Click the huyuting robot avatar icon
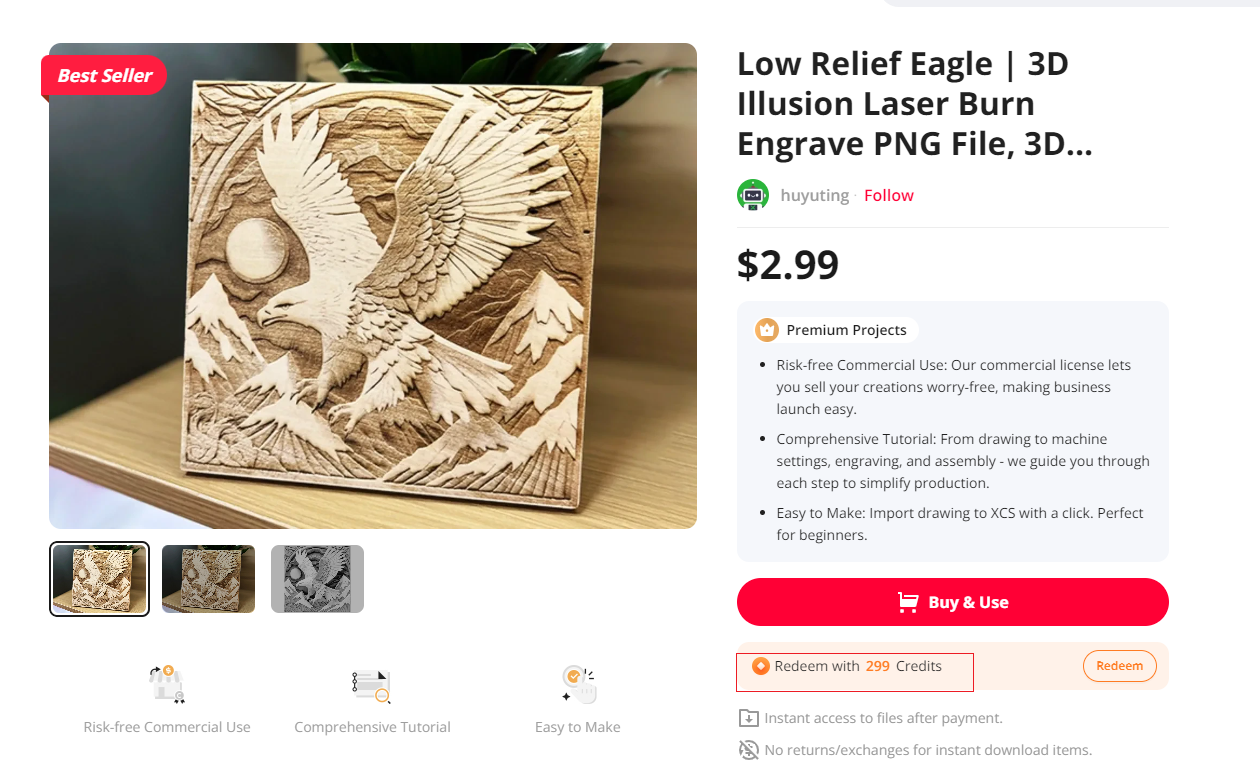Viewport: 1260px width, 764px height. (753, 195)
